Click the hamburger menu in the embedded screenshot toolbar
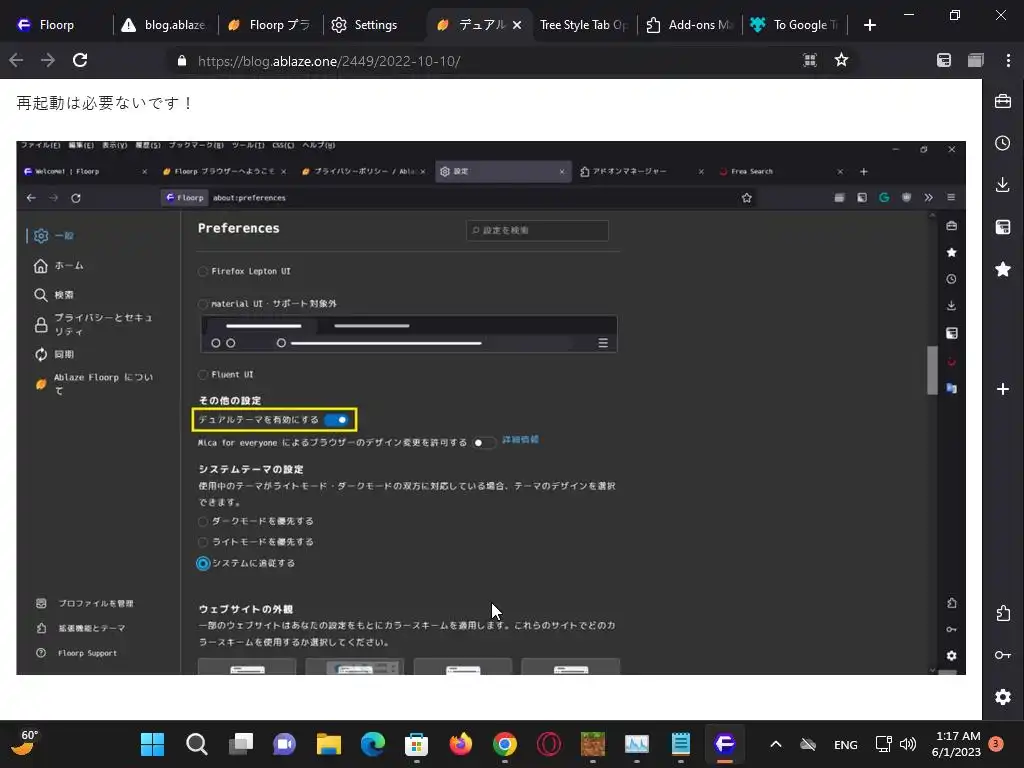Screen dimensions: 1024x768 [x=951, y=197]
